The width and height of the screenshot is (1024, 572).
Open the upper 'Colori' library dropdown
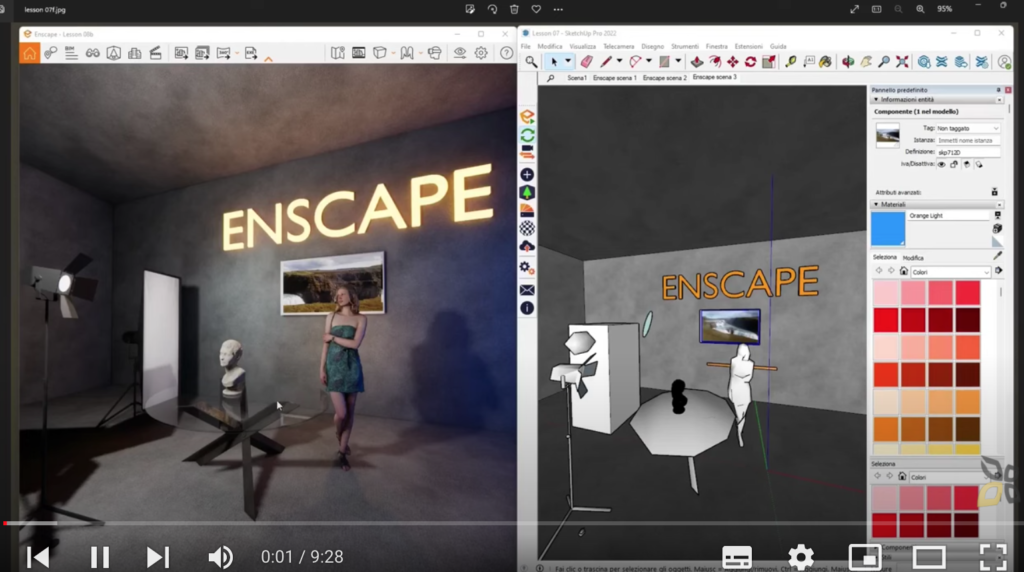coord(950,272)
